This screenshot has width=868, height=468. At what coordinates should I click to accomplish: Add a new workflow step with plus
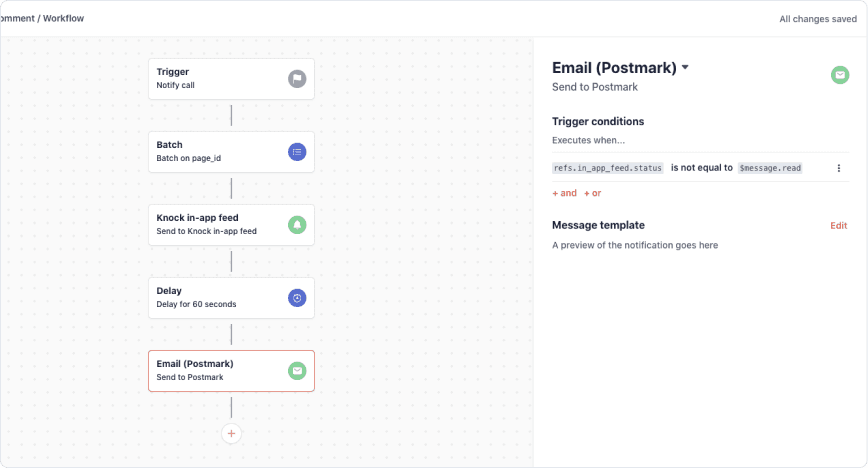pyautogui.click(x=231, y=433)
